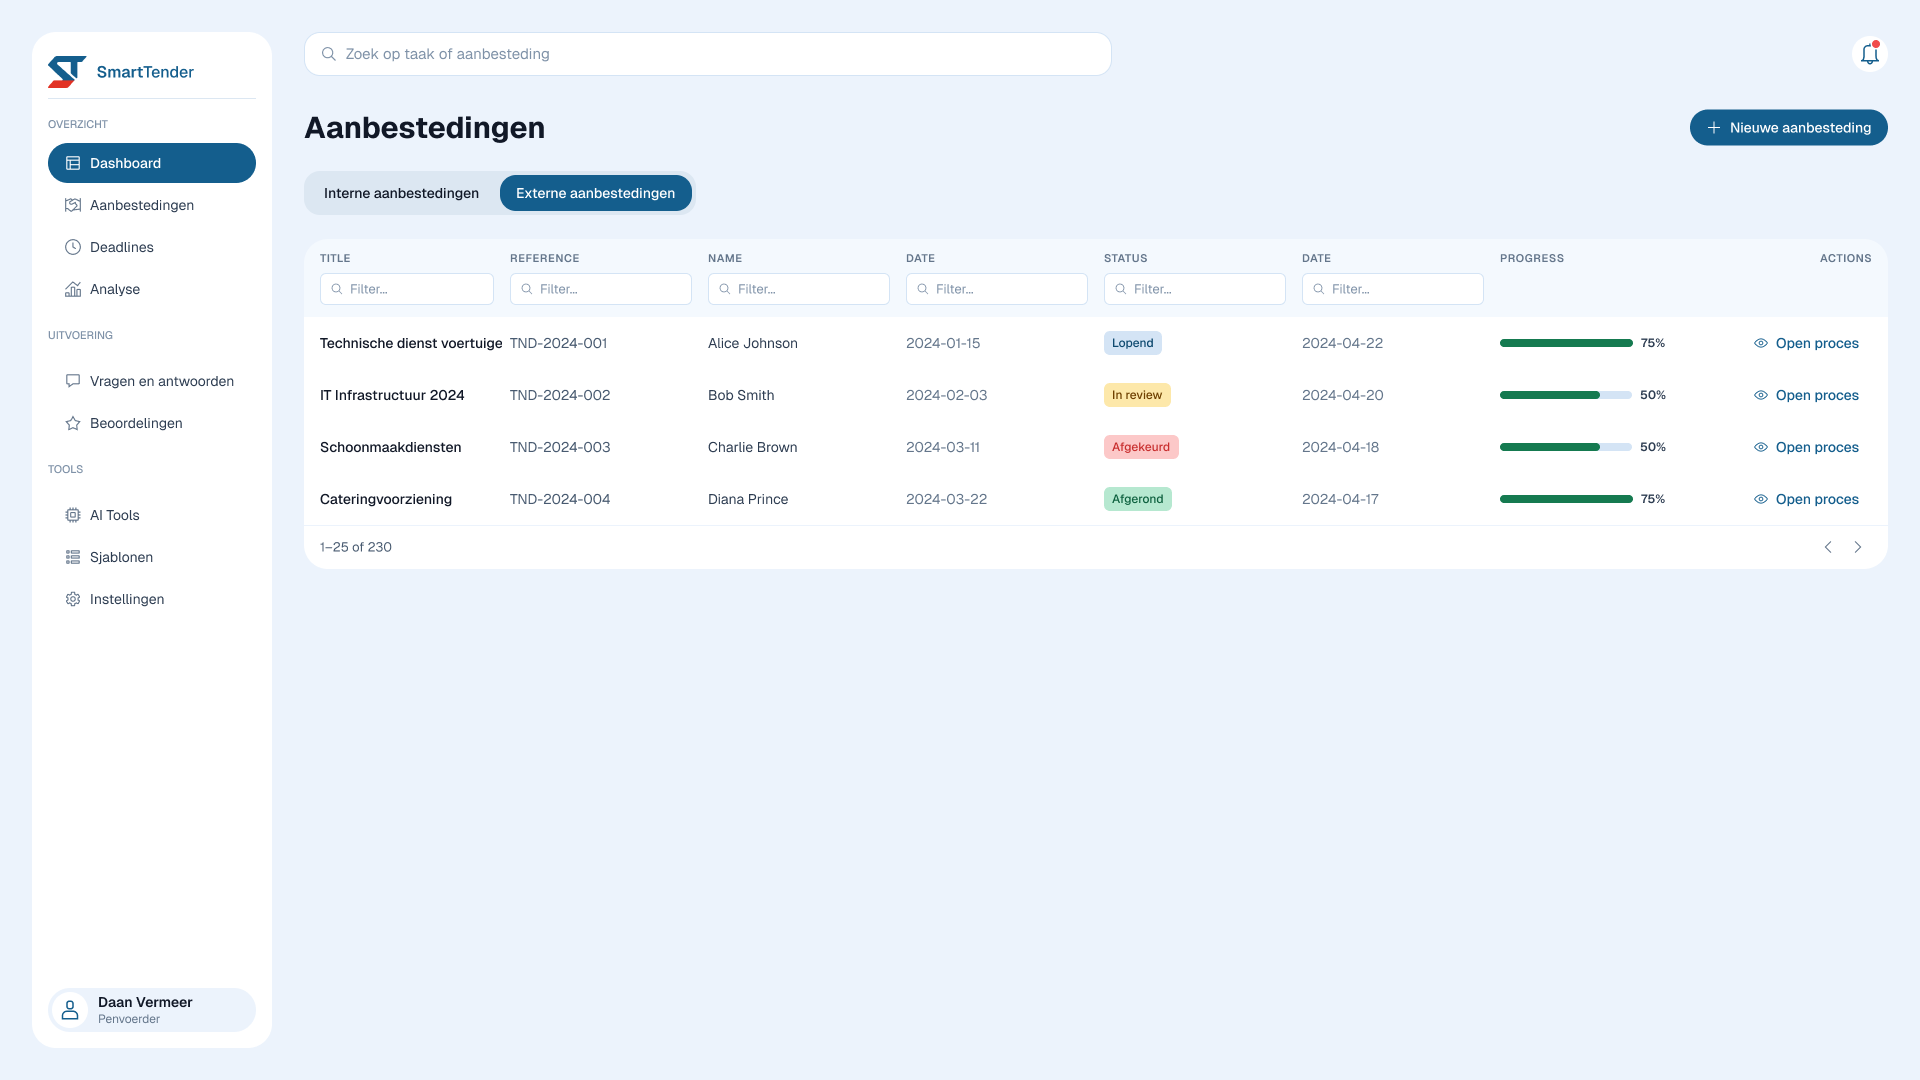
Task: Click the Beoordelingen star icon
Action: (73, 423)
